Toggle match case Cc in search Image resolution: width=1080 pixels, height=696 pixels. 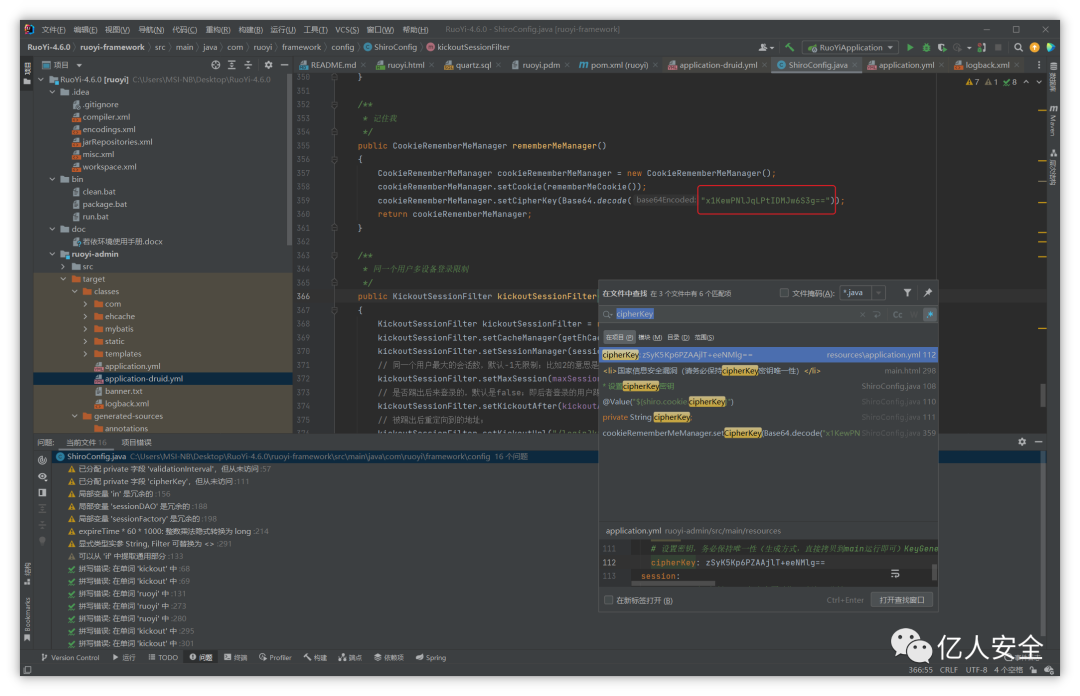pos(897,314)
